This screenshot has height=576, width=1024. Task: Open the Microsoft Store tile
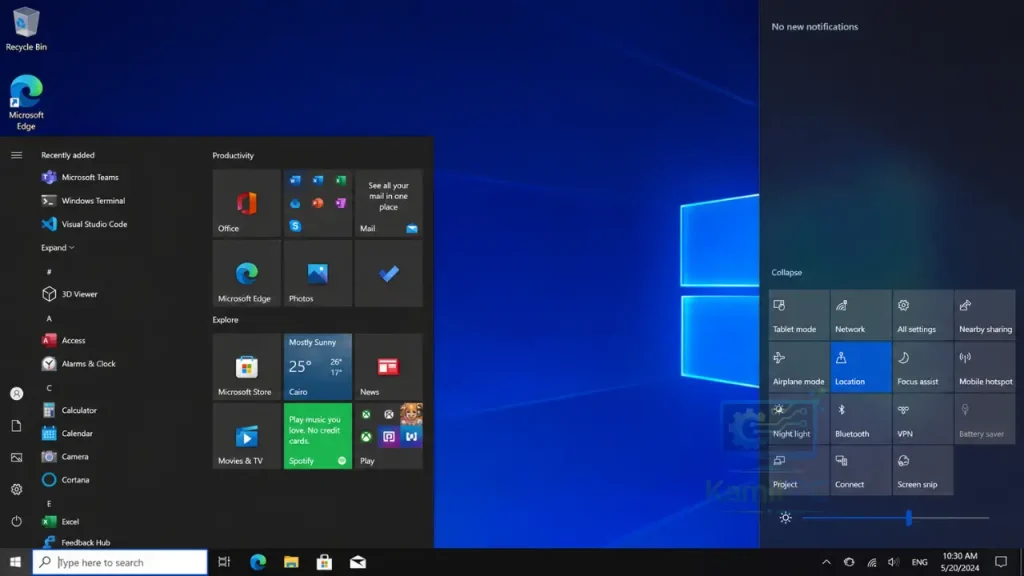[246, 367]
